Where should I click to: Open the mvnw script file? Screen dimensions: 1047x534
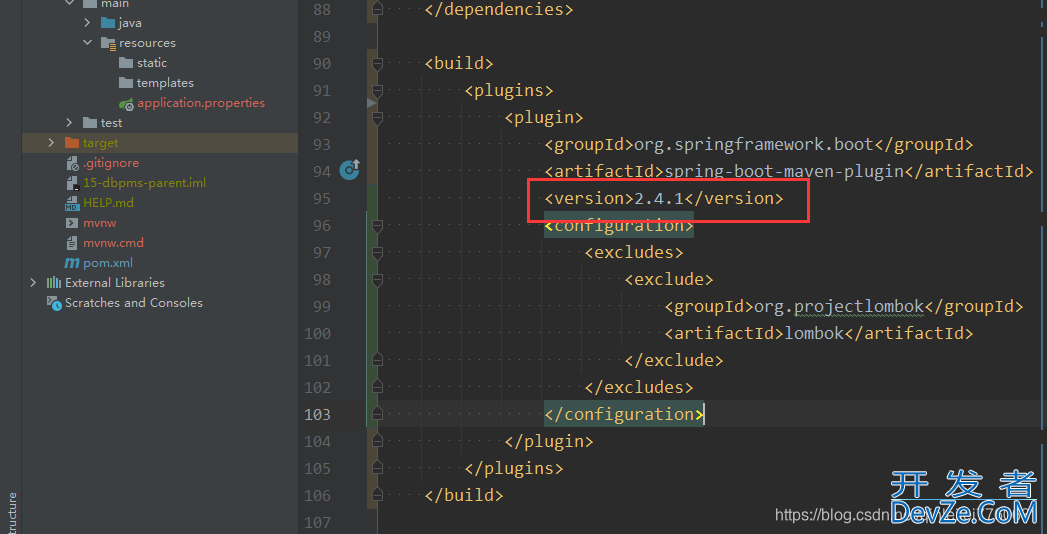click(99, 223)
